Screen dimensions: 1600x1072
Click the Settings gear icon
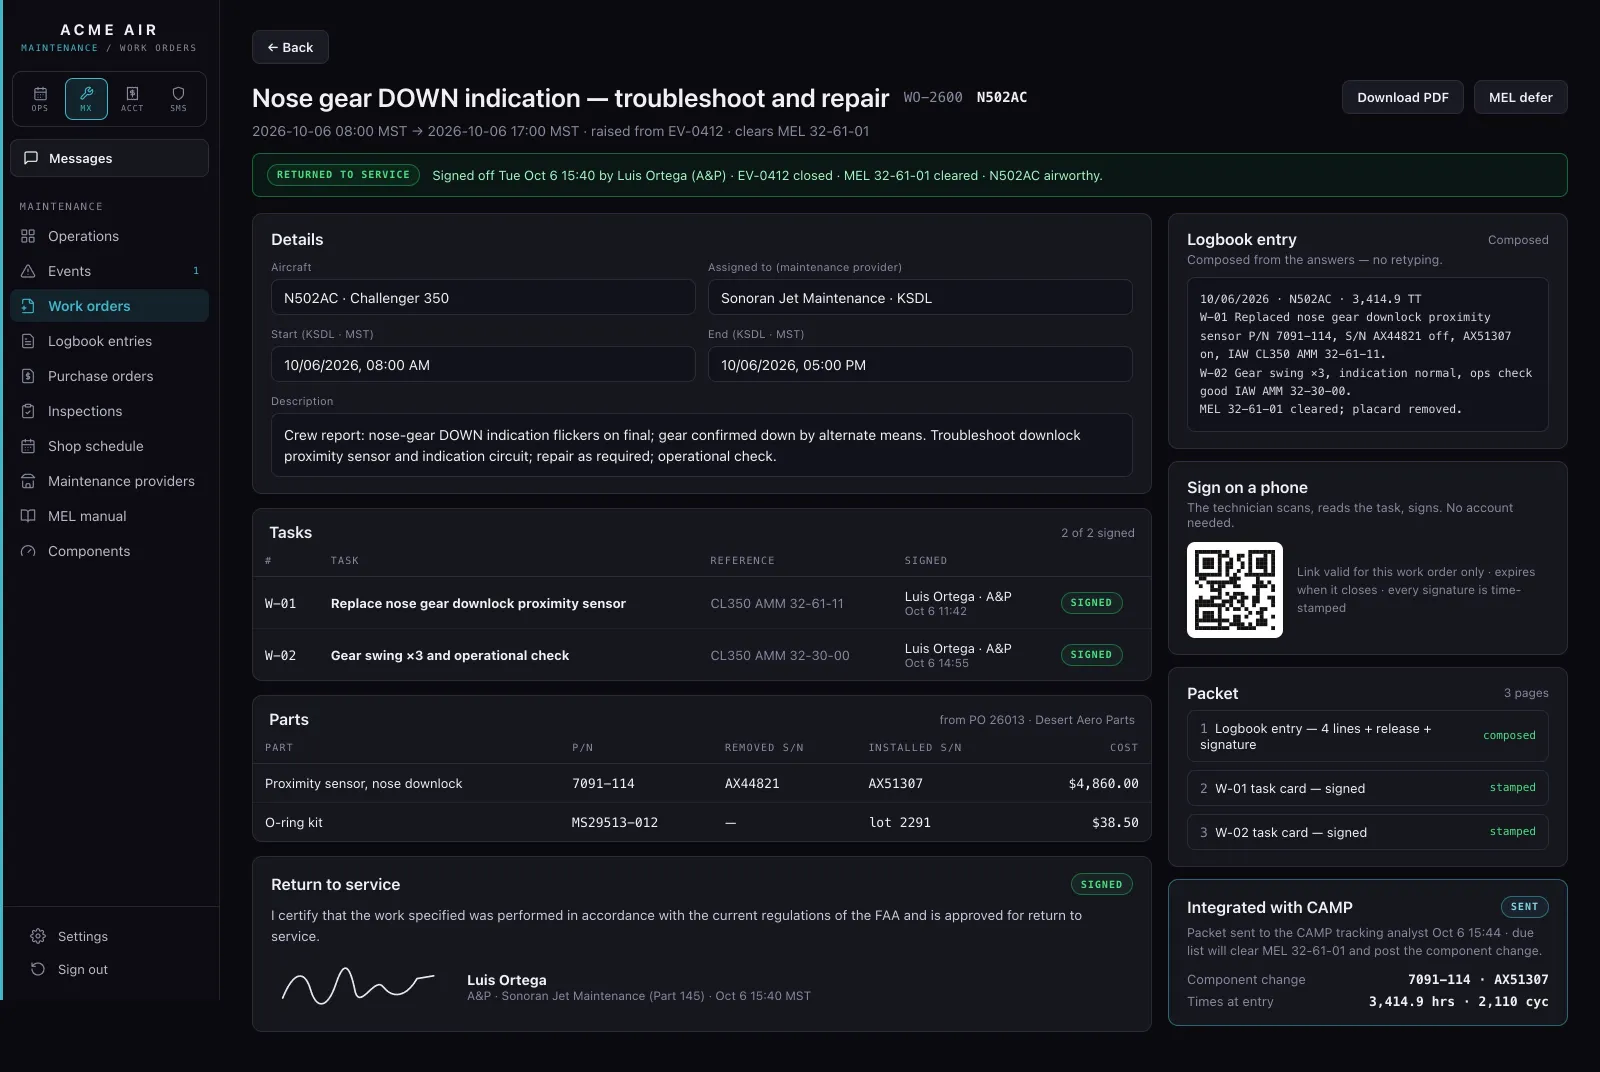[x=38, y=936]
